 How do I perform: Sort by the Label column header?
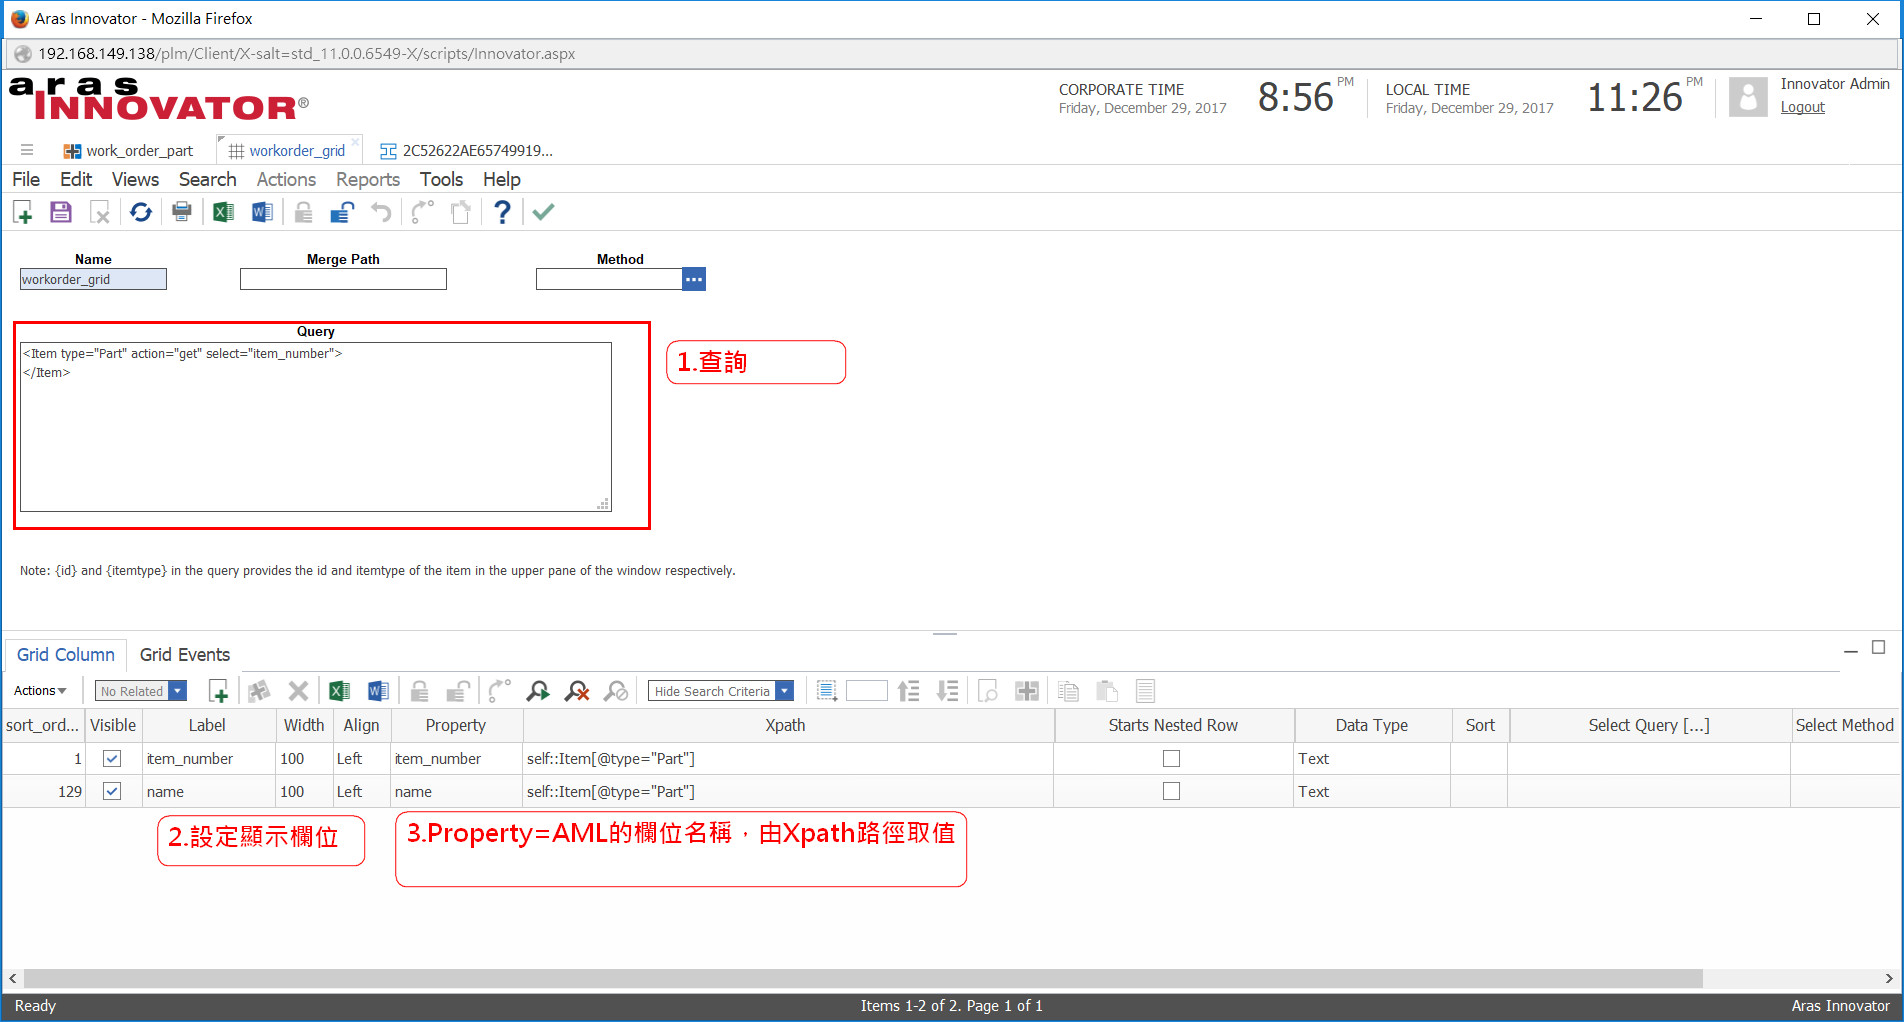[x=207, y=726]
